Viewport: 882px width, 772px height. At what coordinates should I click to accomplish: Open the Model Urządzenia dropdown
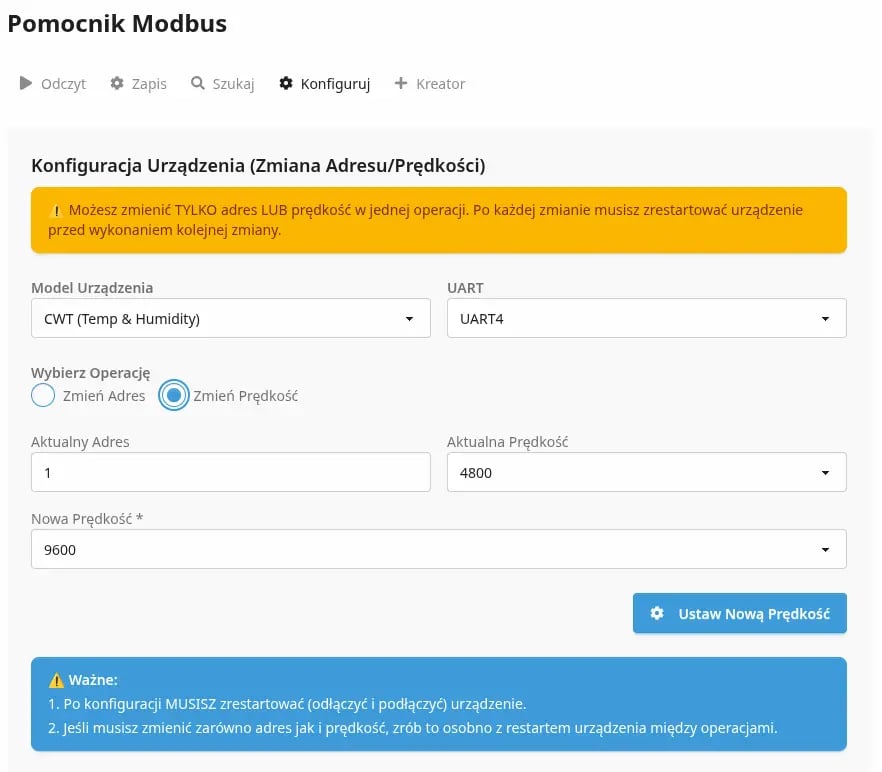click(x=230, y=319)
